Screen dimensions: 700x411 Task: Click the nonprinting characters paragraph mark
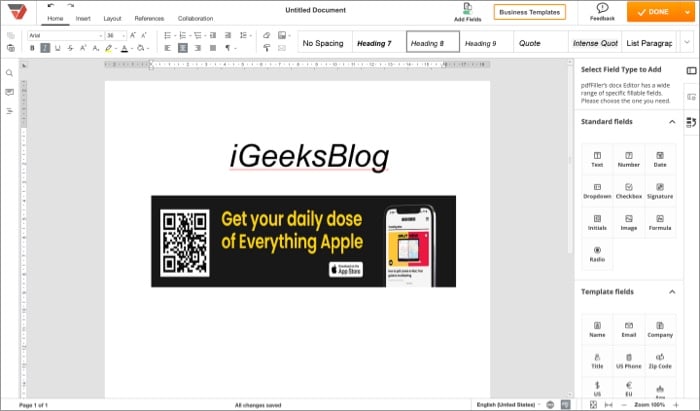pyautogui.click(x=228, y=48)
